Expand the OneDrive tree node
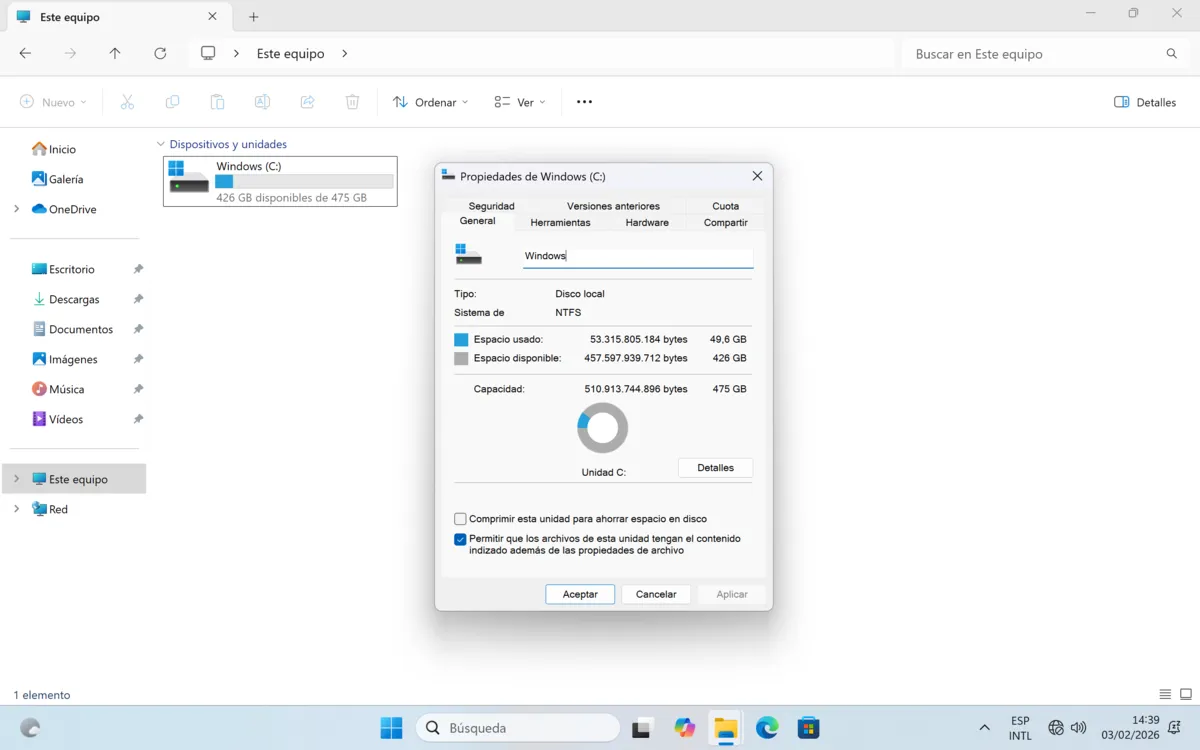1200x750 pixels. [x=16, y=209]
